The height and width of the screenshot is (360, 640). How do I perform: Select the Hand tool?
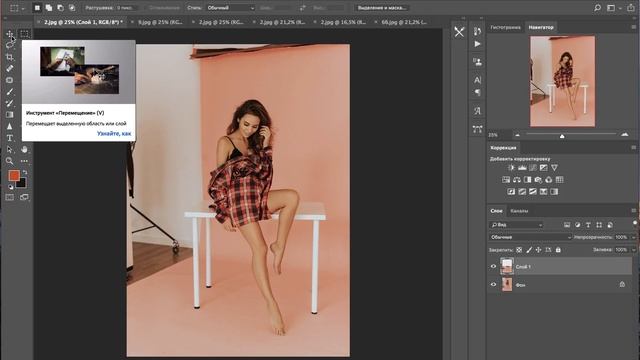point(24,149)
